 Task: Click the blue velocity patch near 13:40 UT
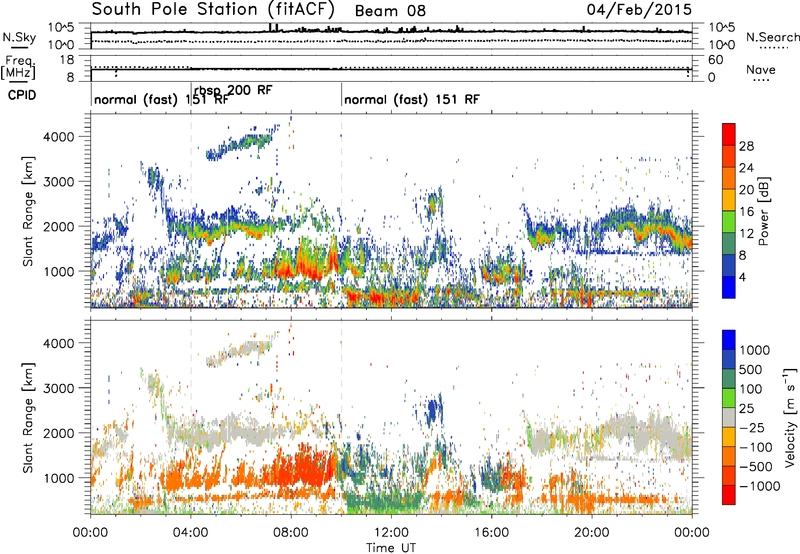pyautogui.click(x=433, y=410)
